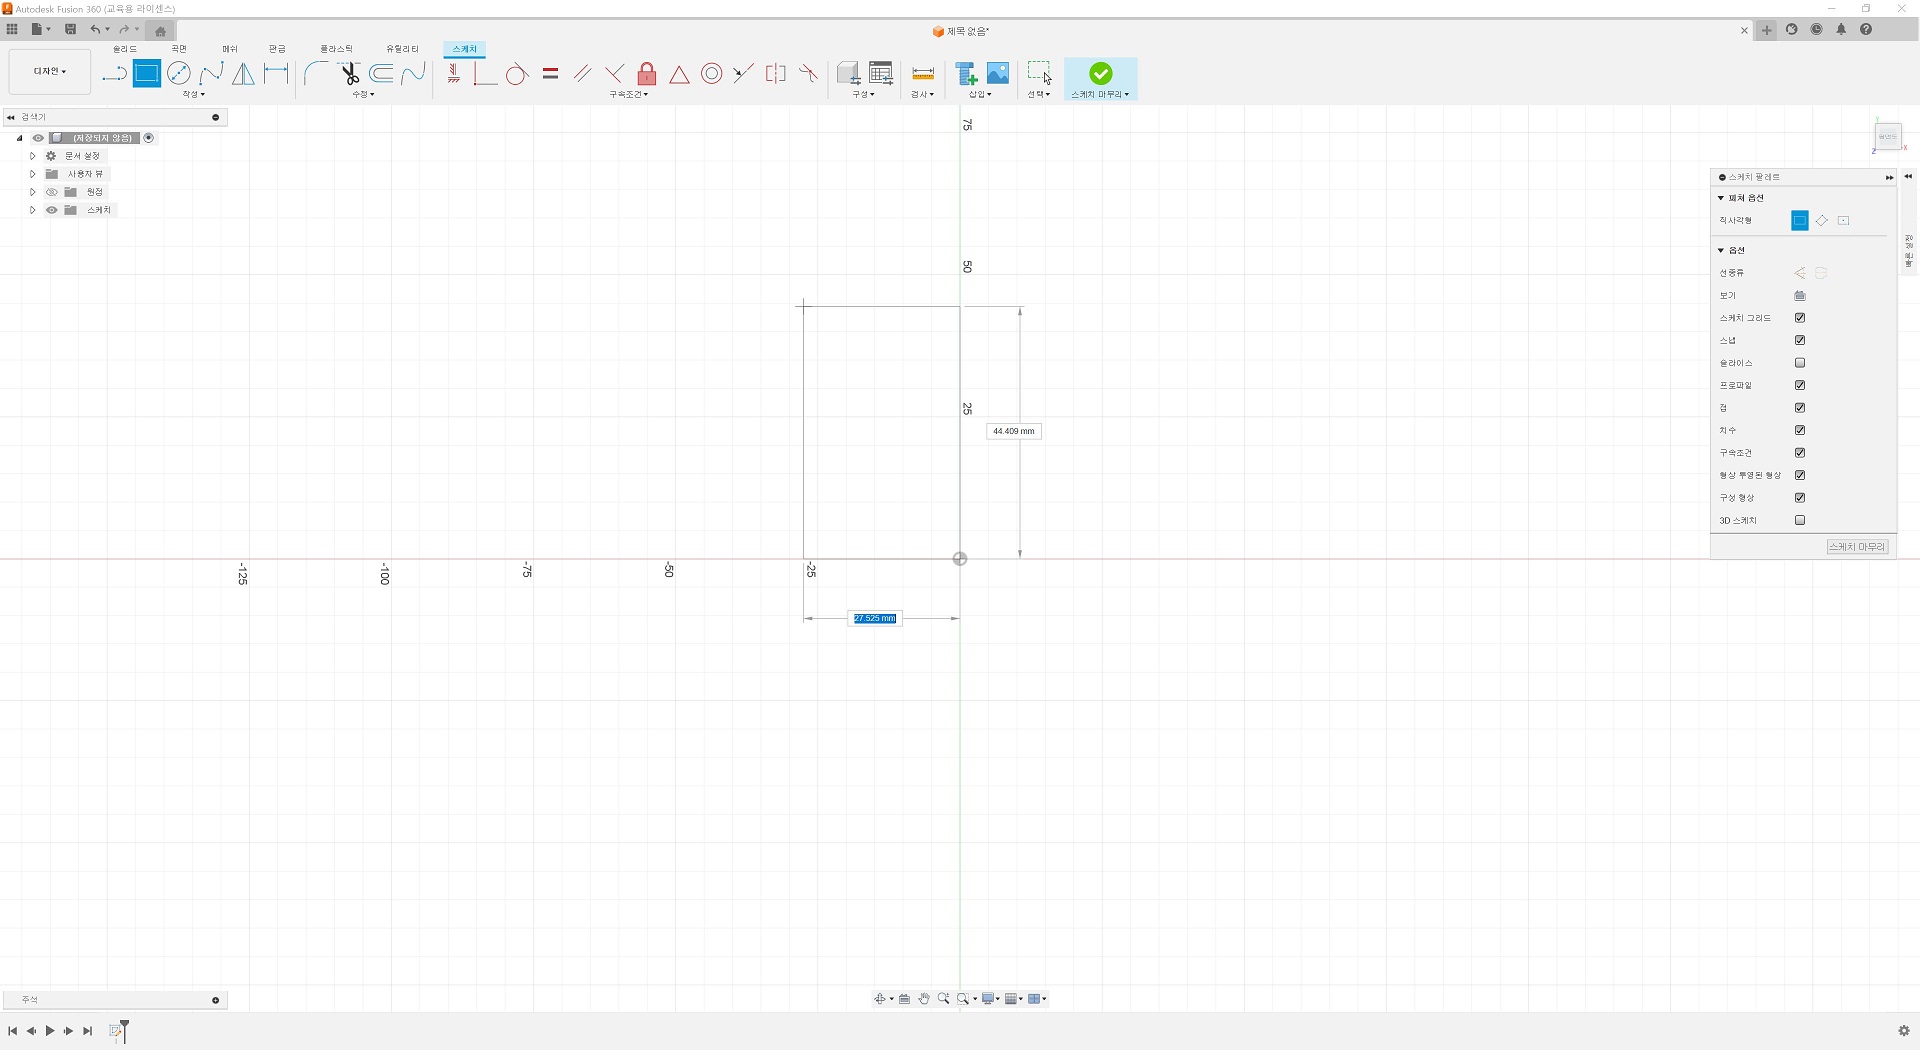Screen dimensions: 1920x1050
Task: Toggle visibility eye of 스케치 folder
Action: coord(52,210)
